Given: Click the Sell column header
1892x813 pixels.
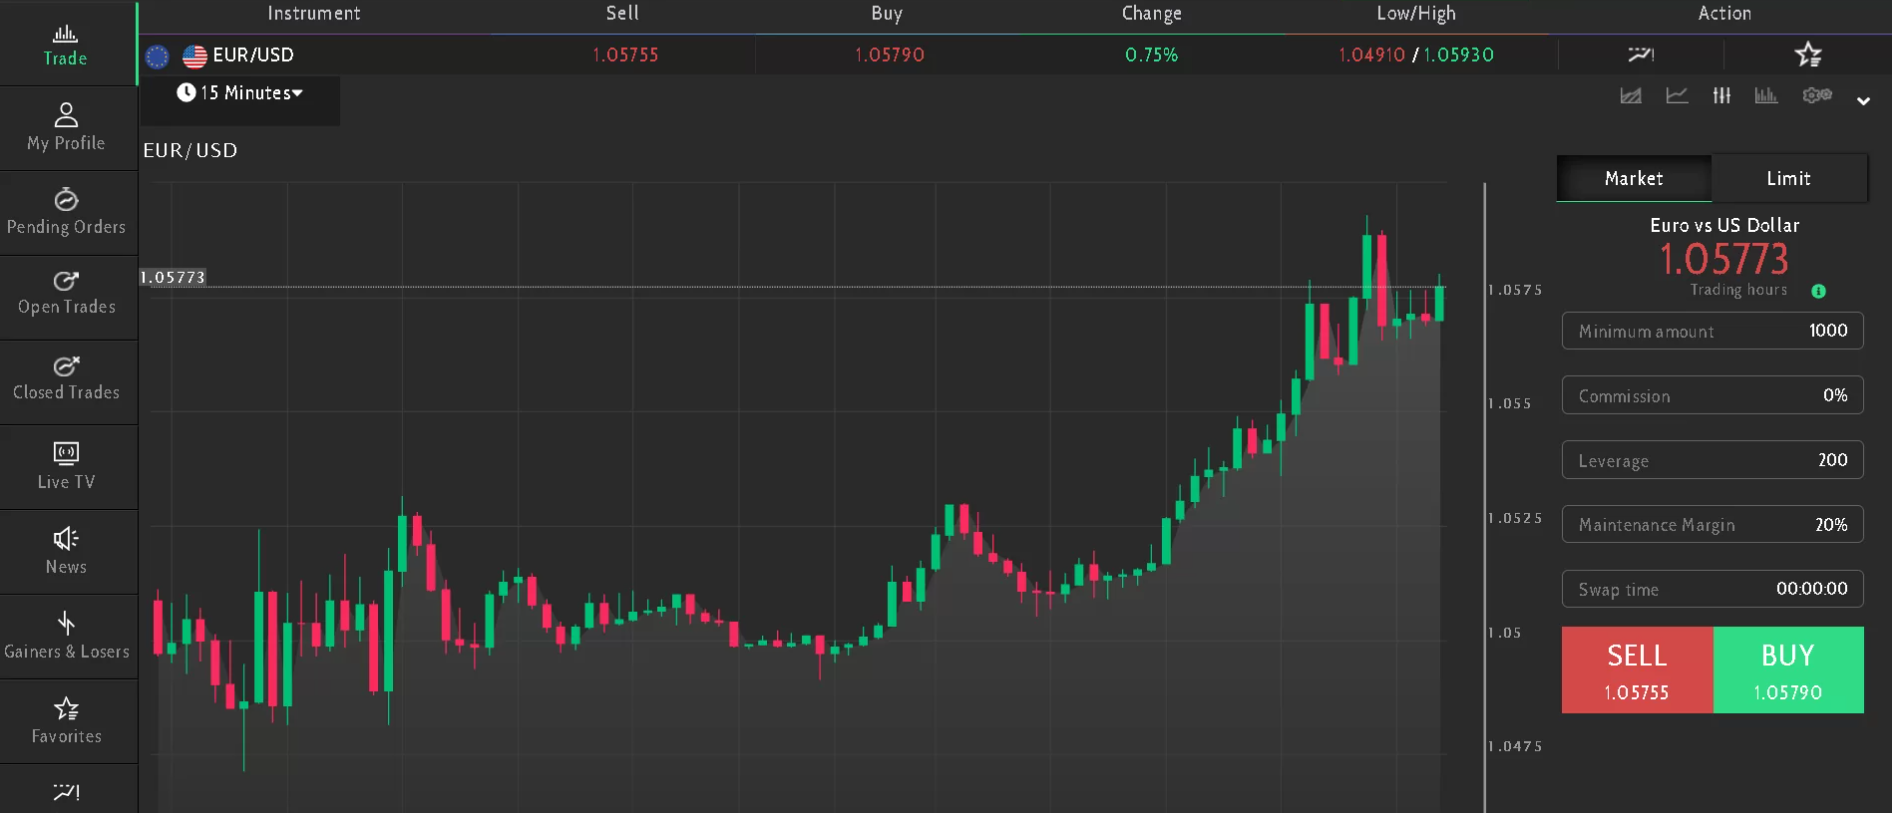Looking at the screenshot, I should click(622, 13).
